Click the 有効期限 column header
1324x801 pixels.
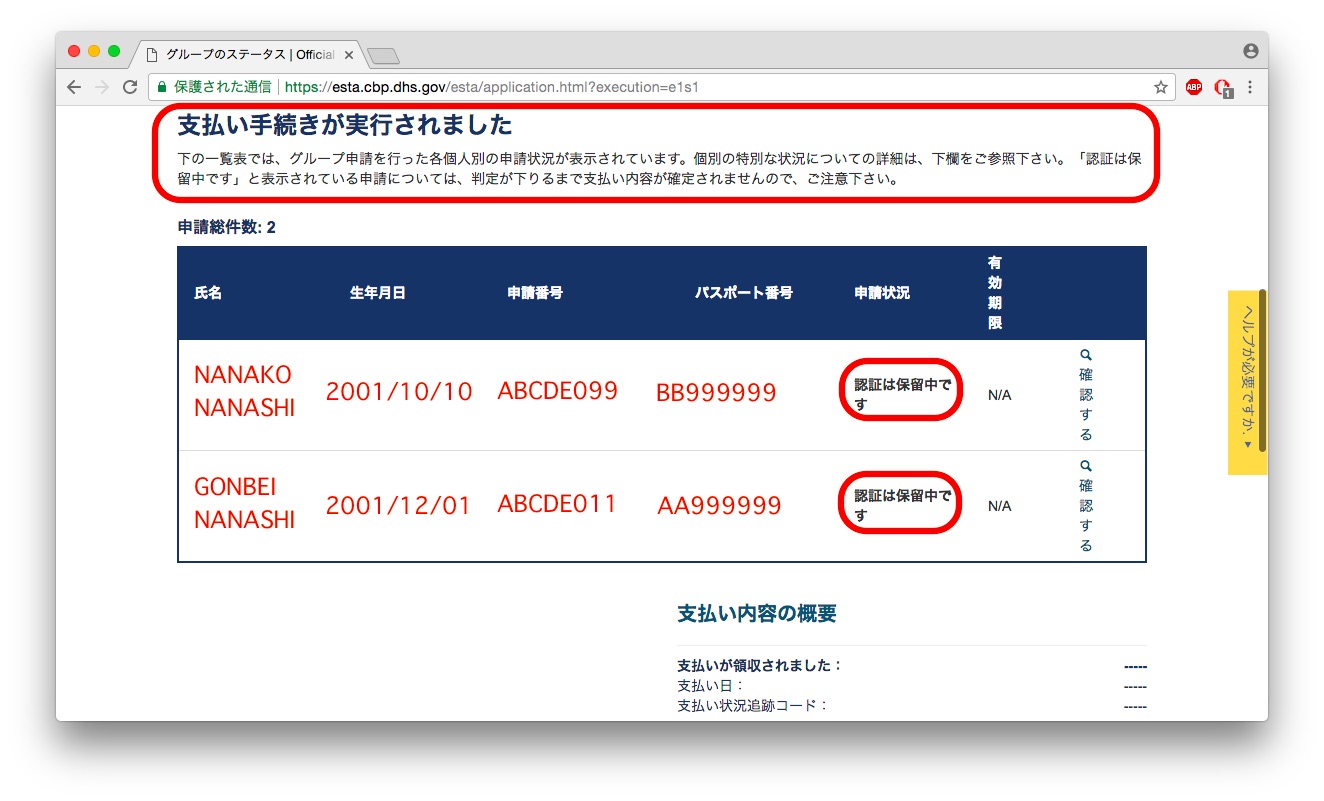click(x=995, y=293)
